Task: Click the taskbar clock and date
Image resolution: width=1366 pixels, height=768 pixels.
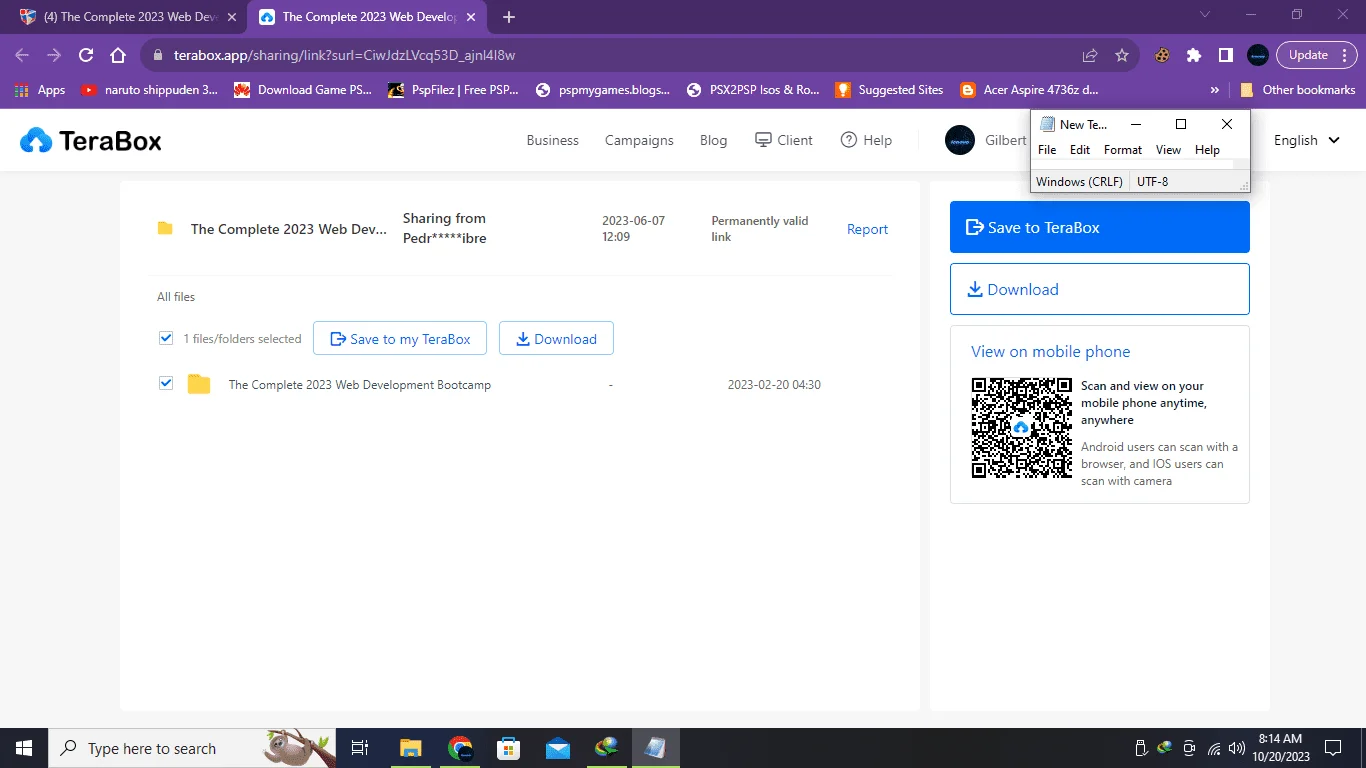Action: point(1279,748)
